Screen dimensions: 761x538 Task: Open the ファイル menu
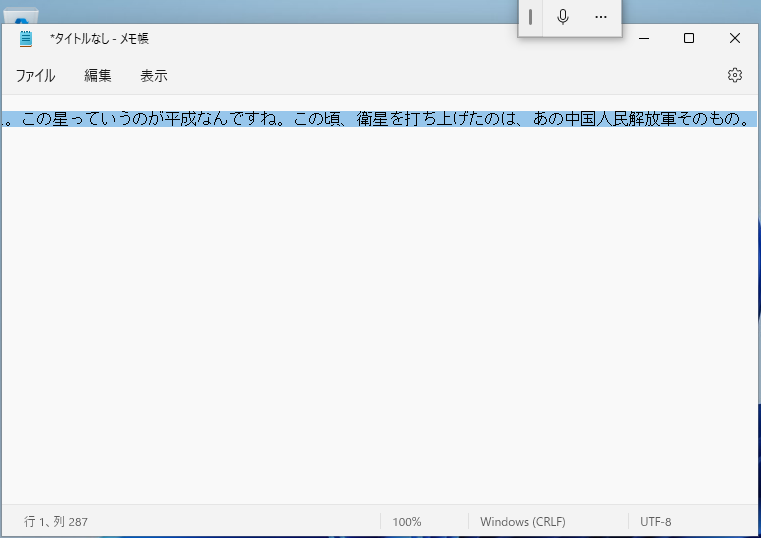click(35, 76)
